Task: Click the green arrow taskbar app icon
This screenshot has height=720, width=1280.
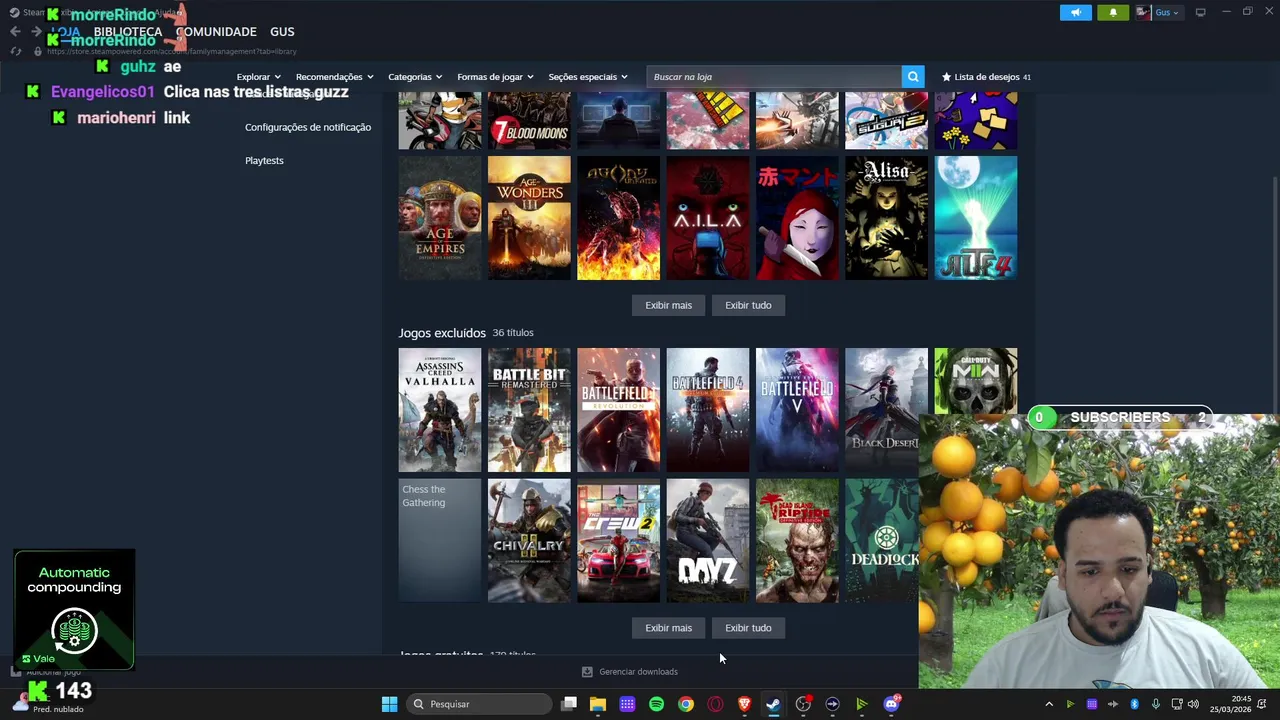Action: pyautogui.click(x=861, y=704)
